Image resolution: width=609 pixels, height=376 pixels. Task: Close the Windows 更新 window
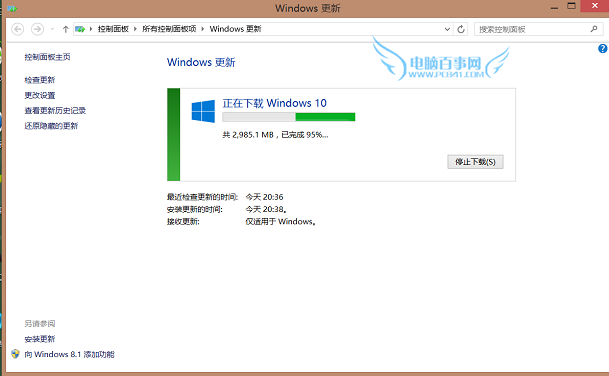point(595,6)
